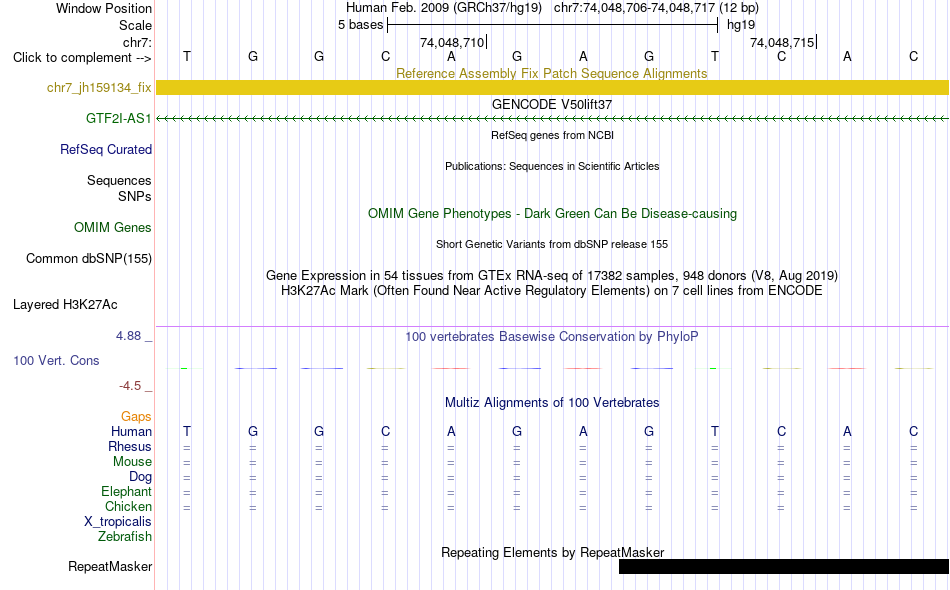Click the SNPs track label
The height and width of the screenshot is (590, 950).
135,197
